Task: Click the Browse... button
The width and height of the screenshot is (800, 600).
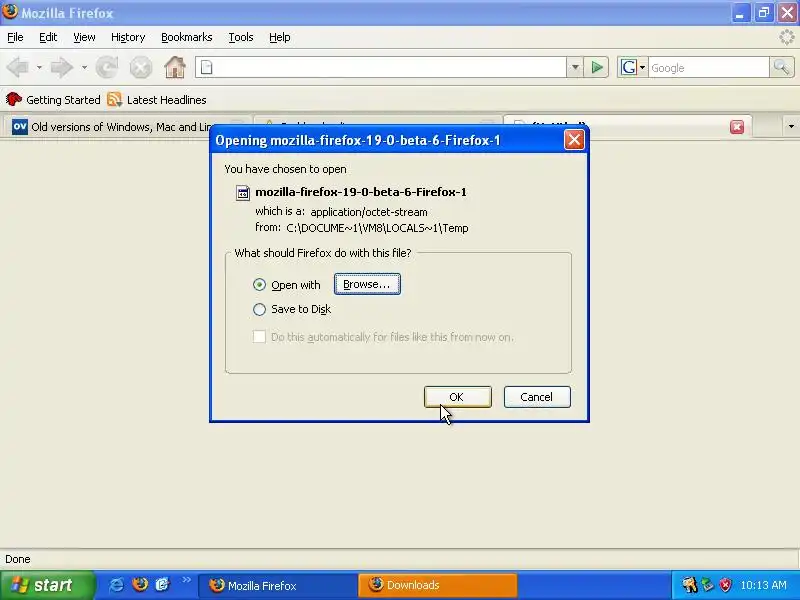Action: tap(367, 284)
